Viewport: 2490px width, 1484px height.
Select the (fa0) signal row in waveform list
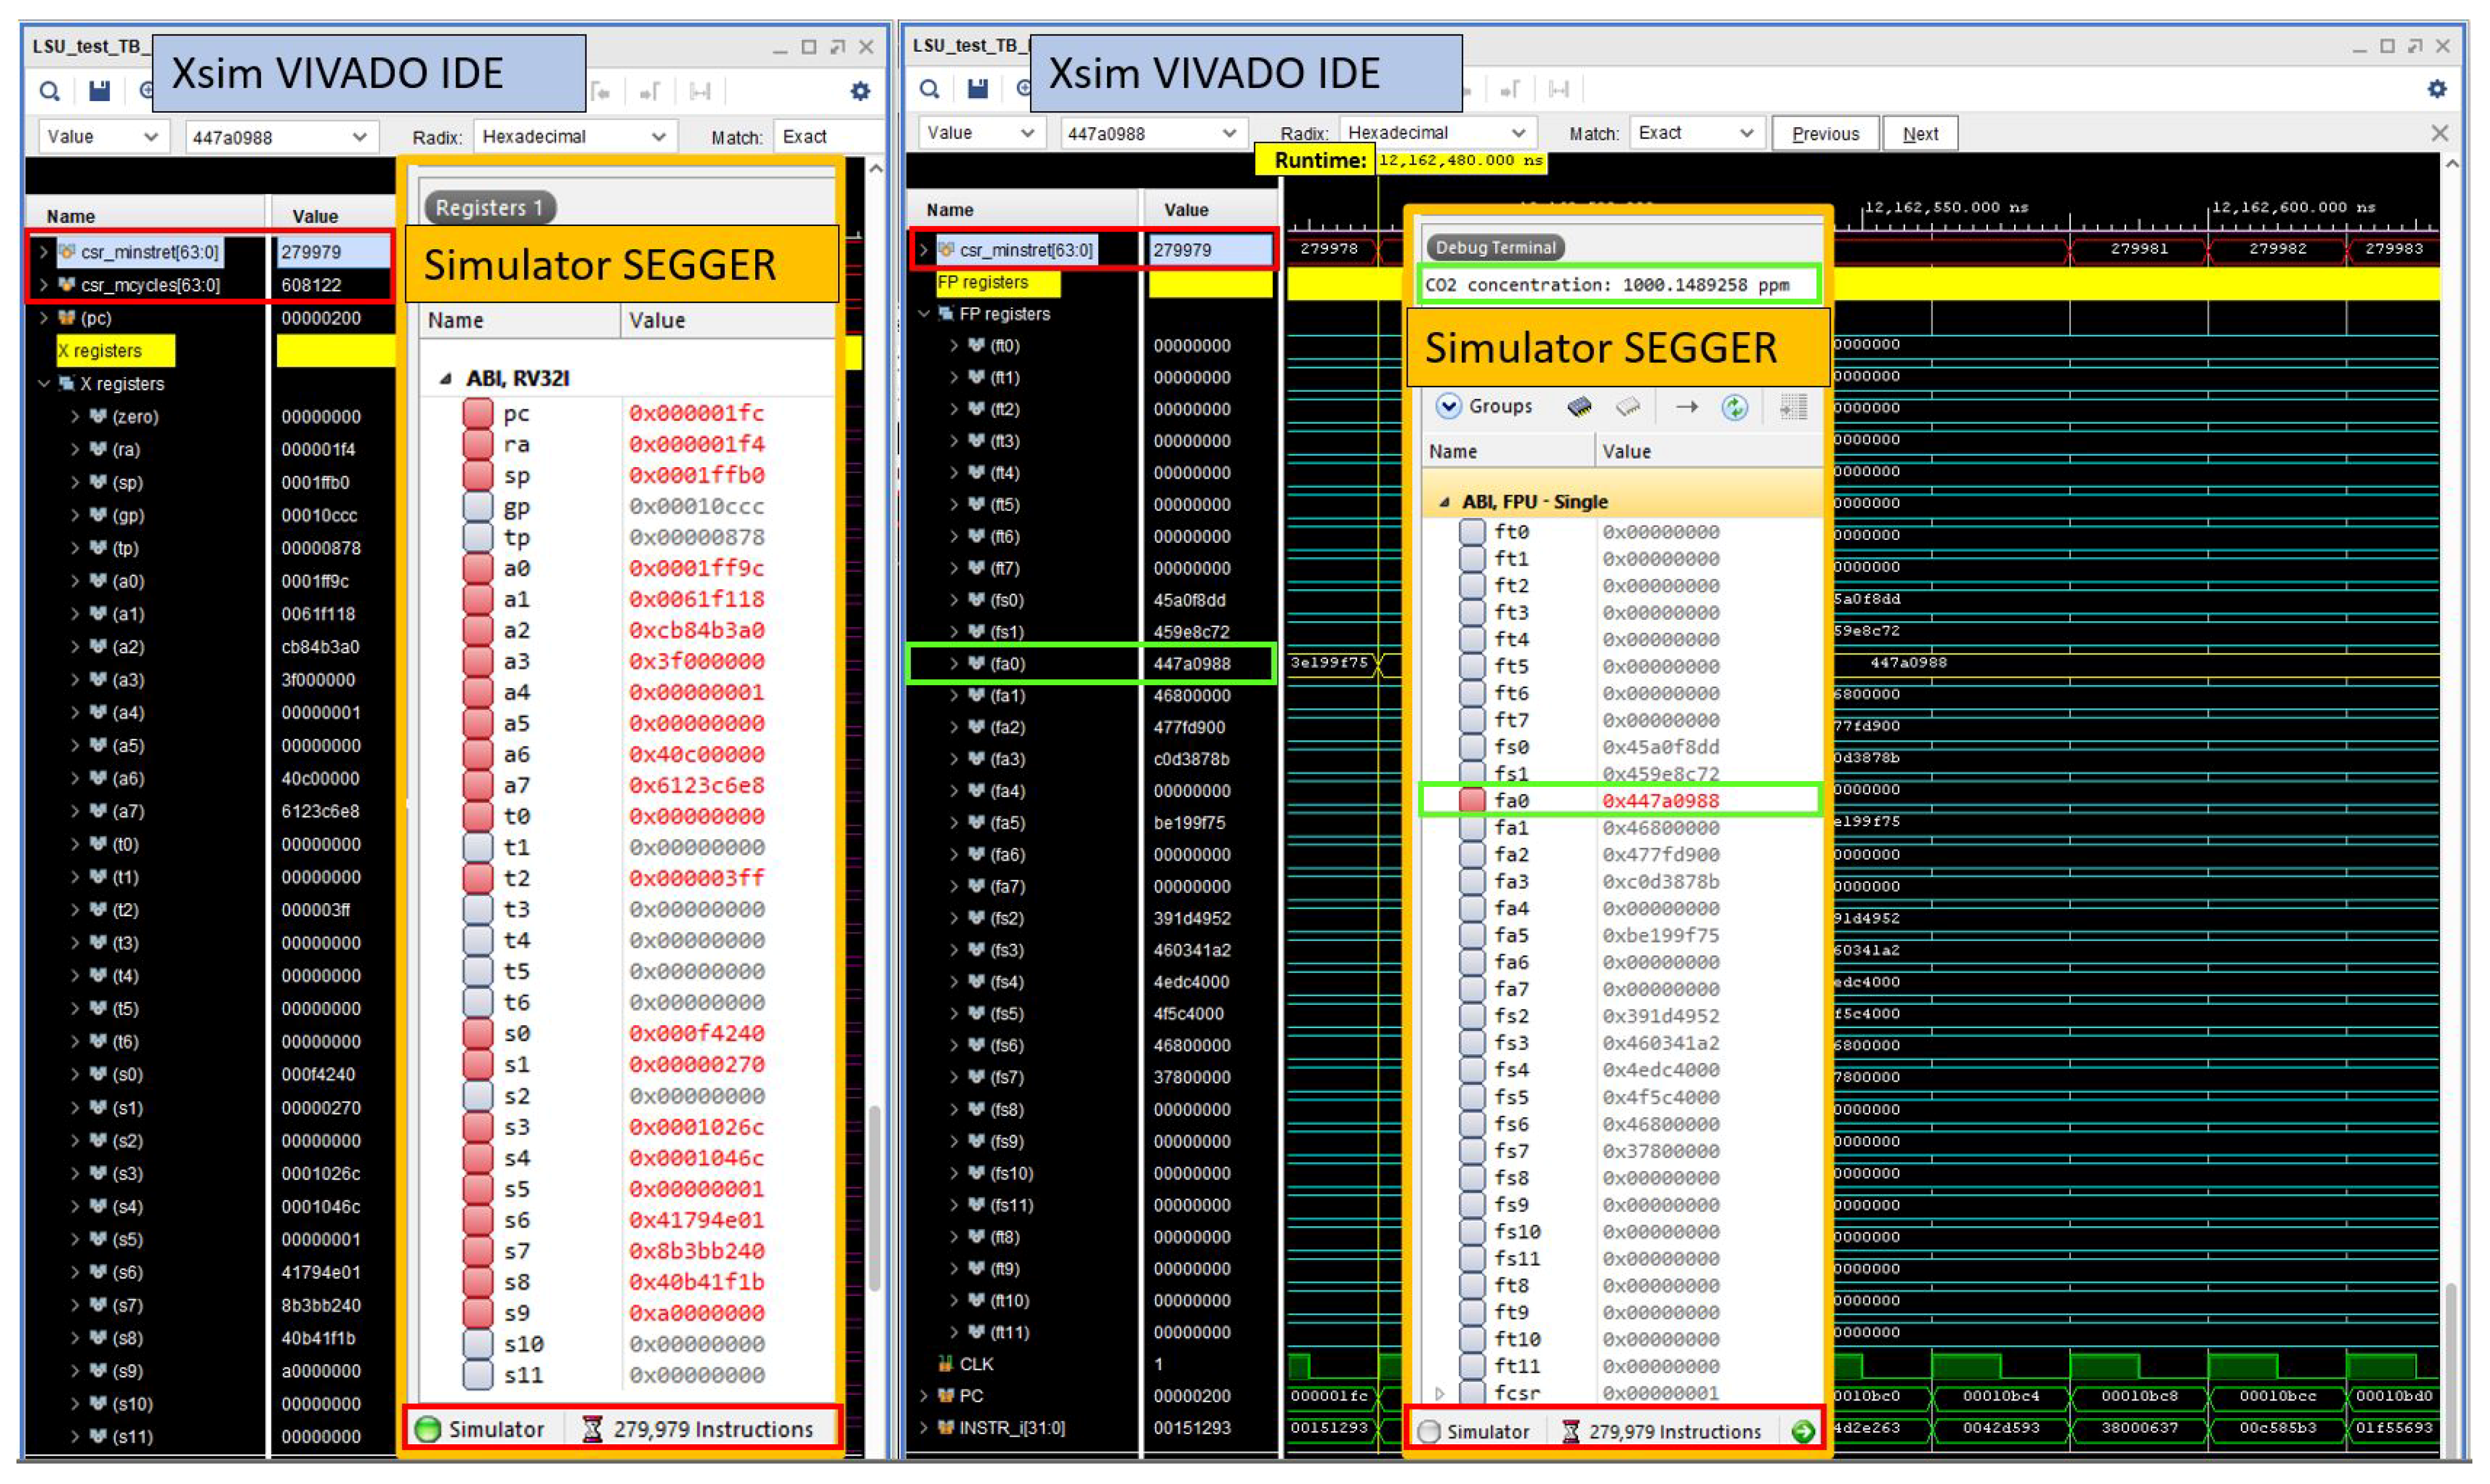tap(1007, 664)
